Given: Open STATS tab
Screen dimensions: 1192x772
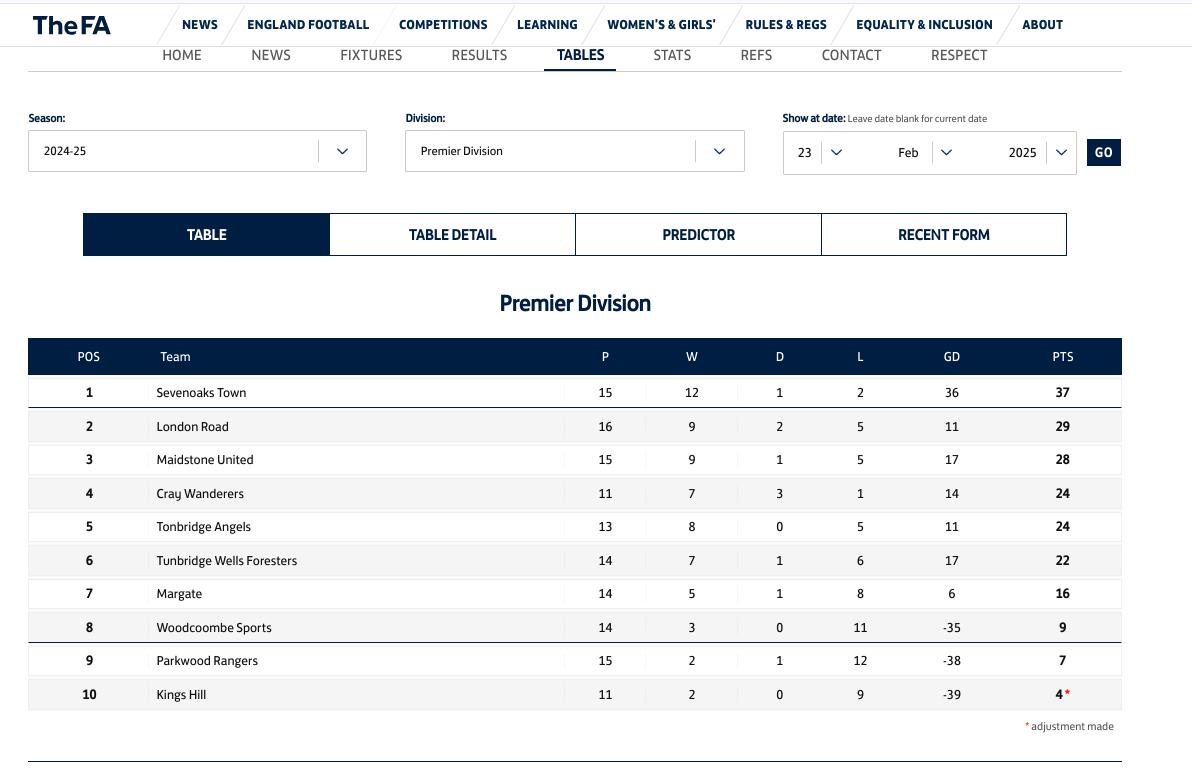Looking at the screenshot, I should 672,55.
